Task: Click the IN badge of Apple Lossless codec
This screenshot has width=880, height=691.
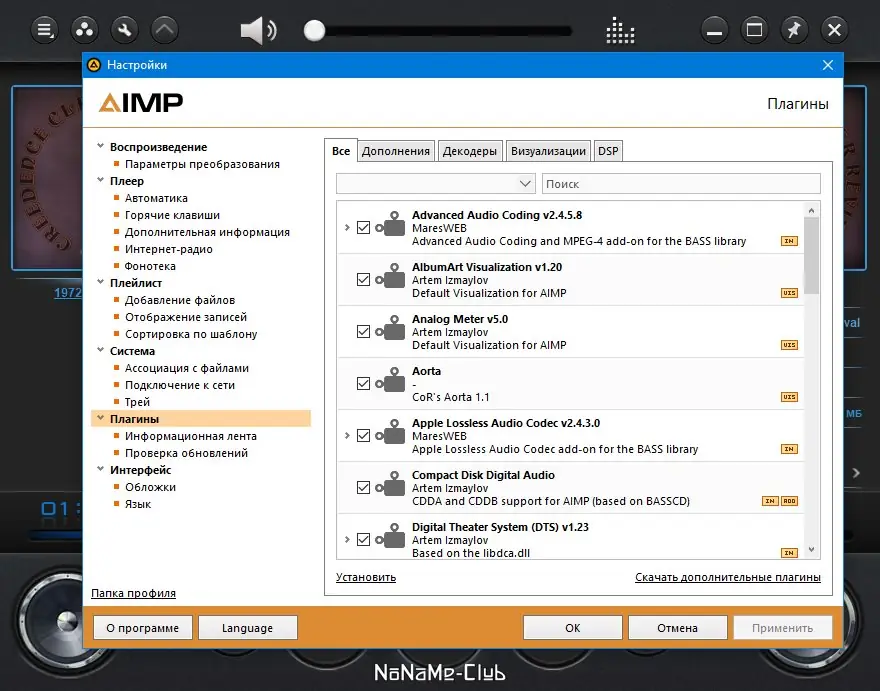Action: [789, 449]
